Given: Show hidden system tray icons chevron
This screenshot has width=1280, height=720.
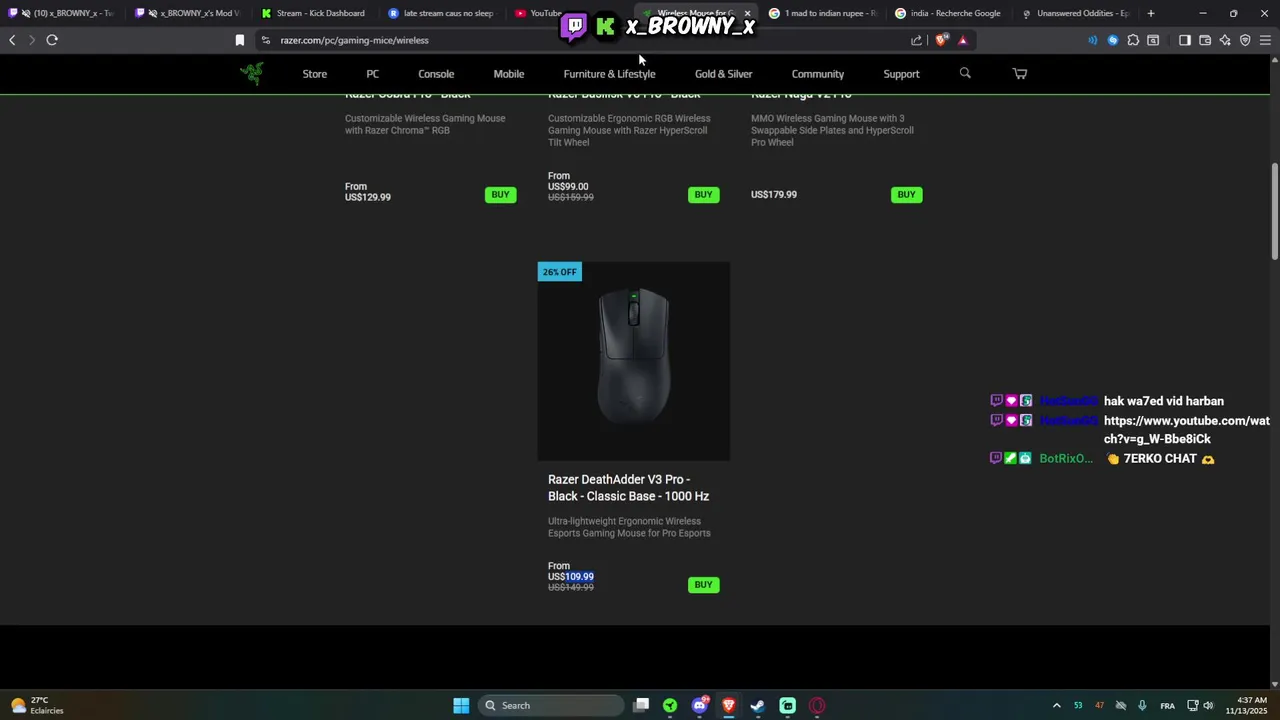Looking at the screenshot, I should (1056, 705).
